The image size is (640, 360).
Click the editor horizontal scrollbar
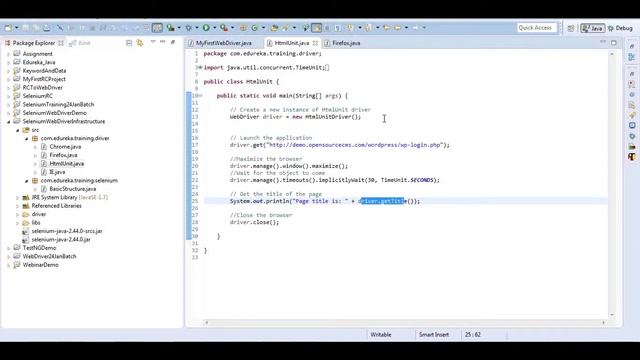click(405, 322)
